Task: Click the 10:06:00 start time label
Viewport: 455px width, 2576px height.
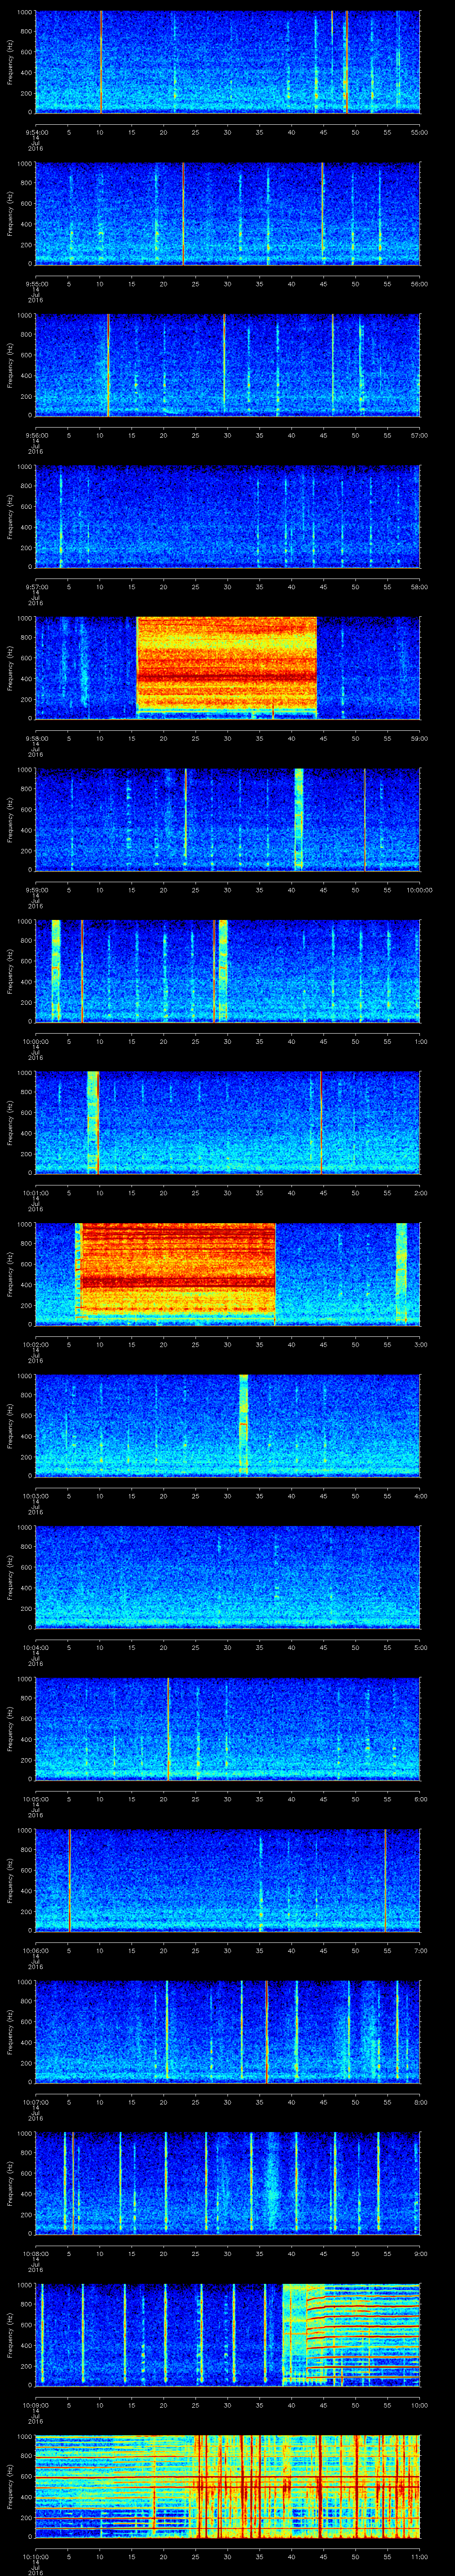Action: point(36,1950)
